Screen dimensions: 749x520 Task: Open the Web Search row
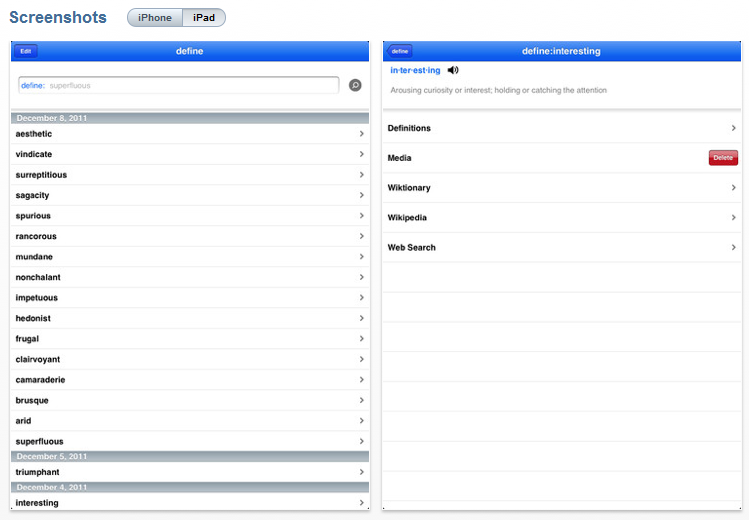(x=561, y=247)
